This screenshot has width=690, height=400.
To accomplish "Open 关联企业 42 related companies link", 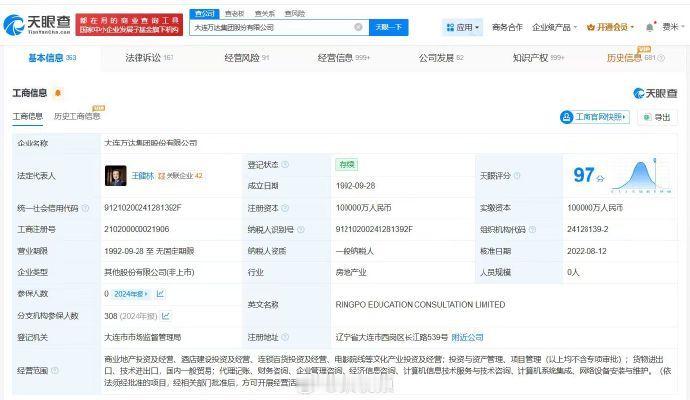I will 180,176.
